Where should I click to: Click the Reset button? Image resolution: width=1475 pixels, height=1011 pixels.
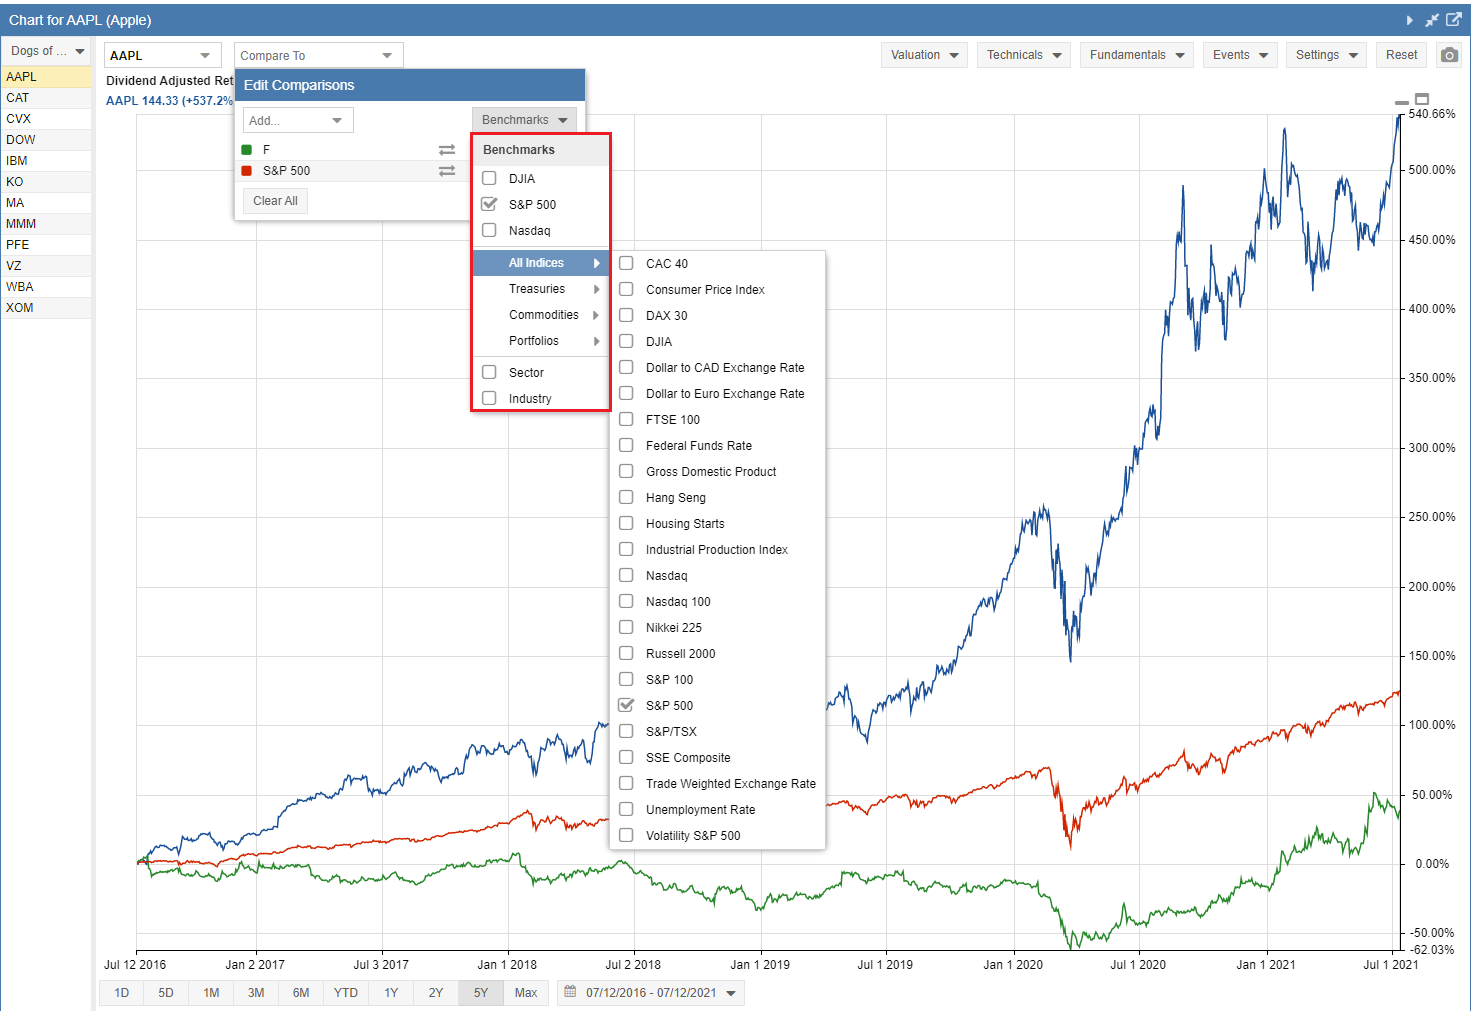[x=1401, y=55]
